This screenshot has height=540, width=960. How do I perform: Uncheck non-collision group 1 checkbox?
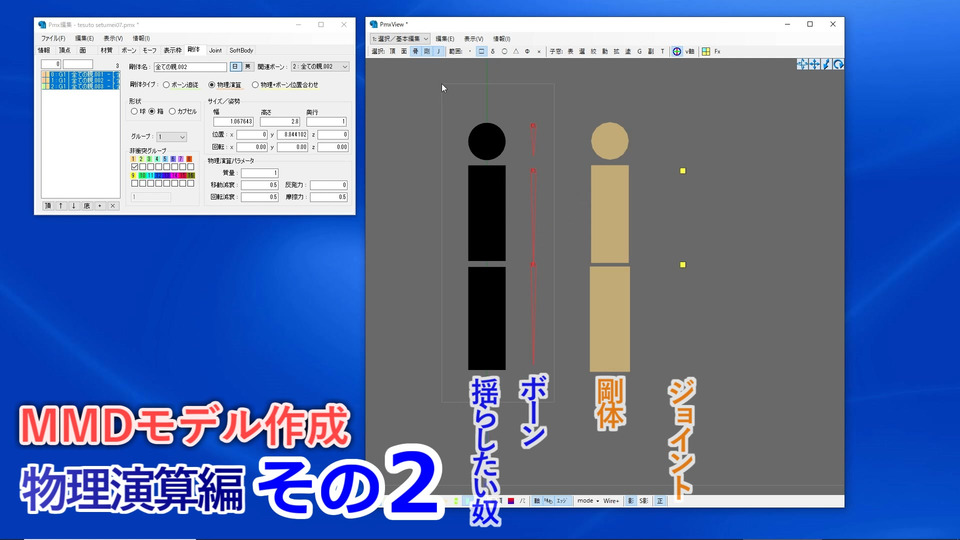[135, 167]
